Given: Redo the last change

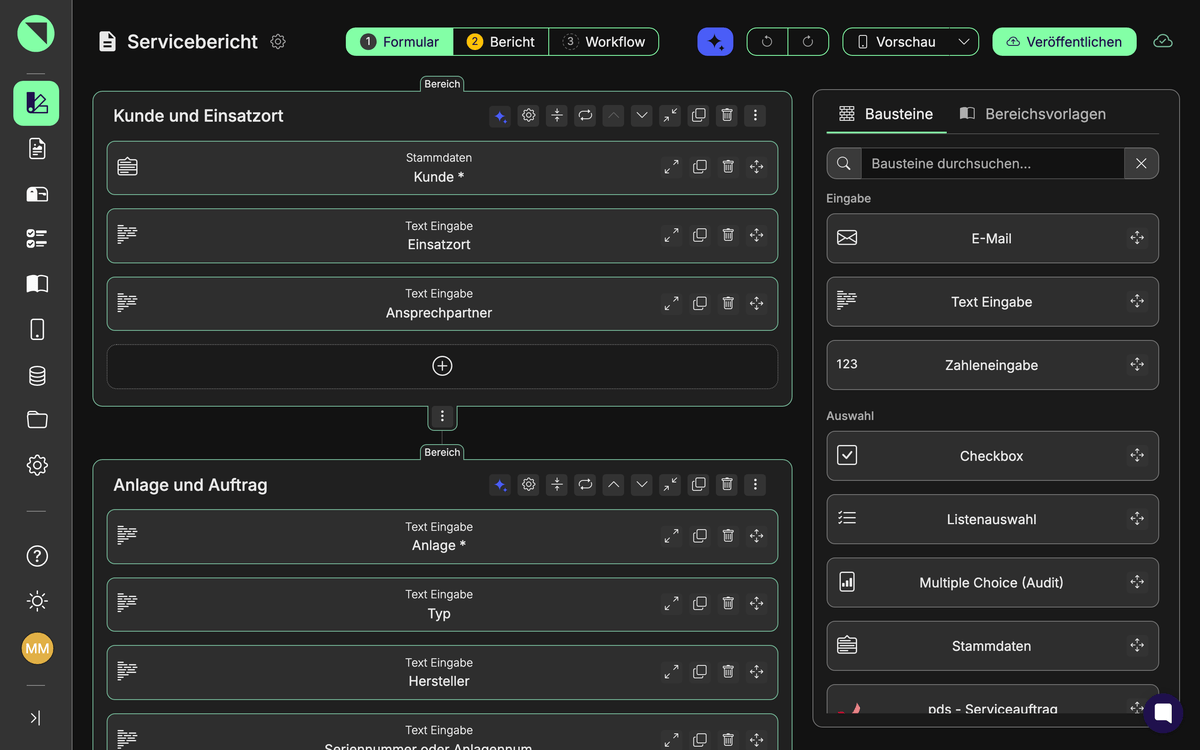Looking at the screenshot, I should coord(808,42).
